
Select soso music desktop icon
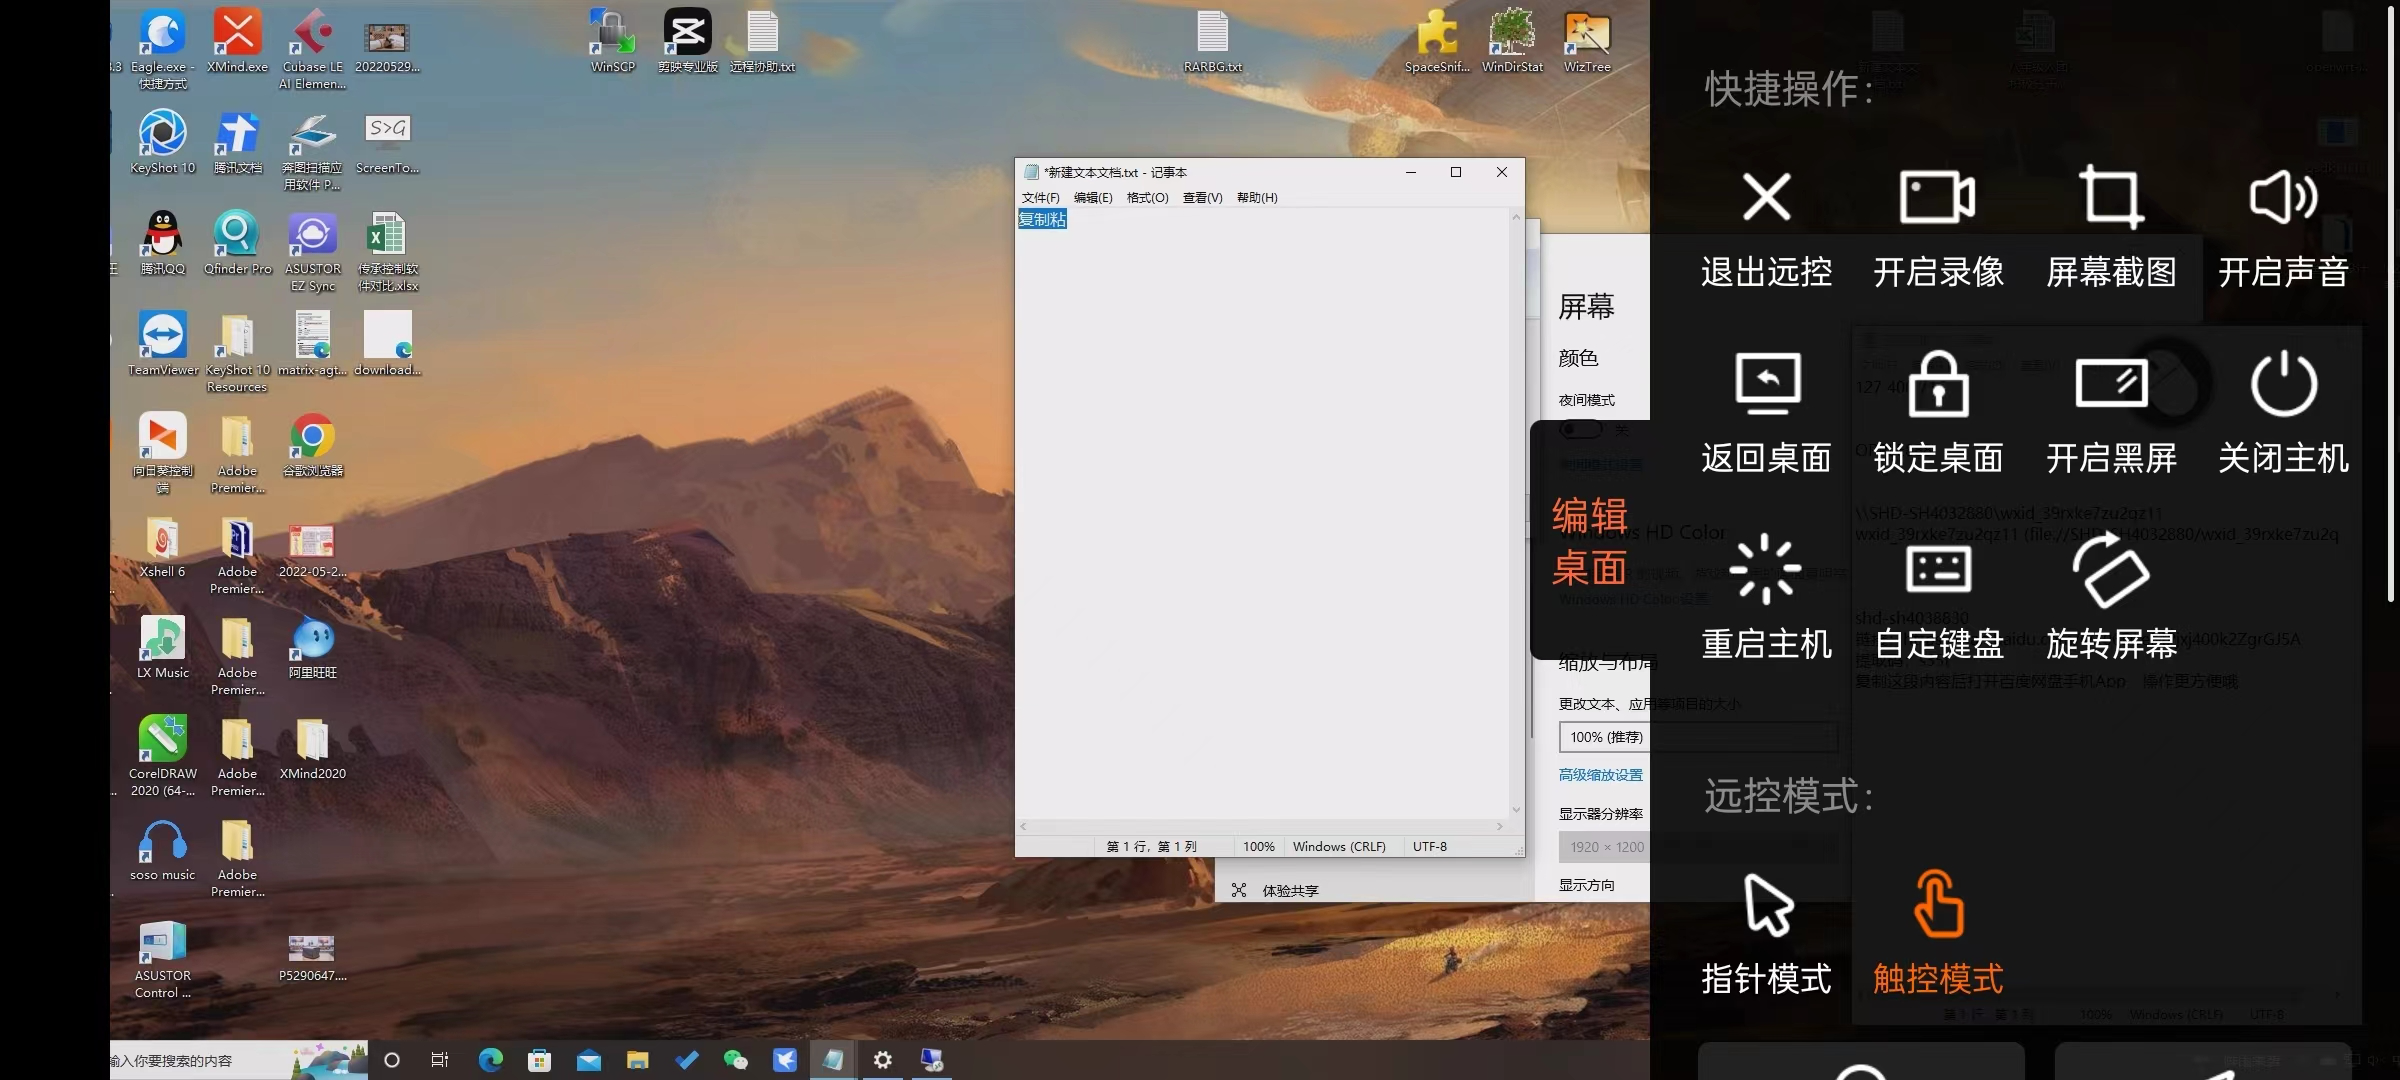tap(163, 849)
